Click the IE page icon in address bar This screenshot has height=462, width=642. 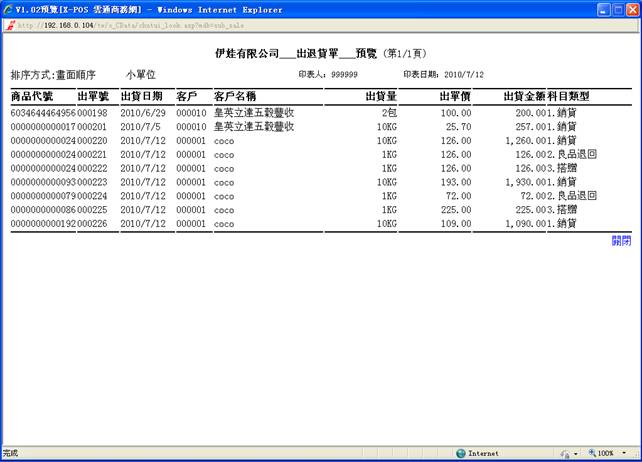[x=10, y=26]
